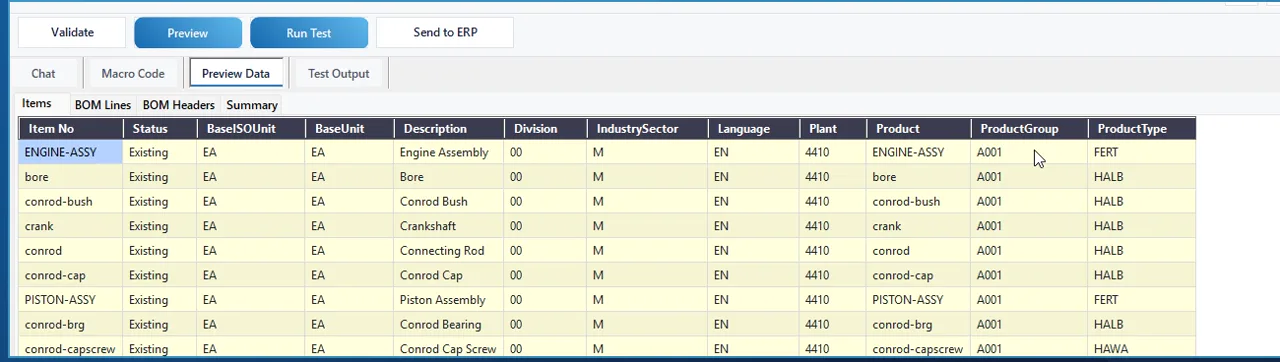Click BaseISOUnit column header
Screen dimensions: 1280x362
click(251, 129)
